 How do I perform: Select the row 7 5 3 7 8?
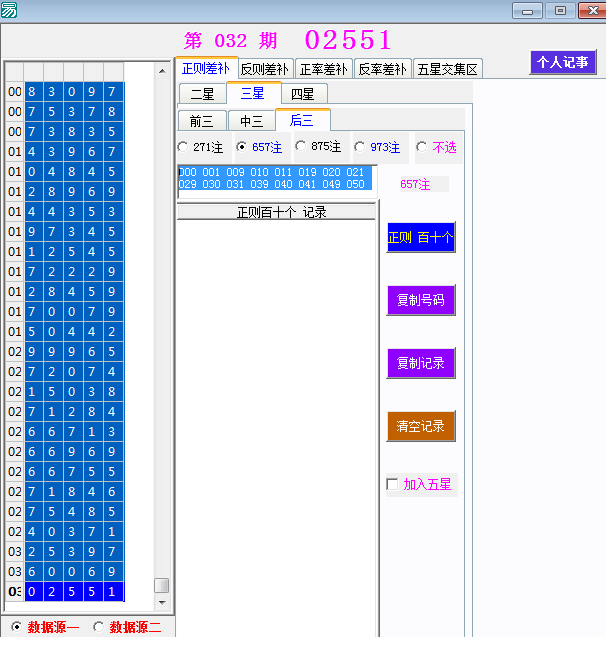point(65,111)
